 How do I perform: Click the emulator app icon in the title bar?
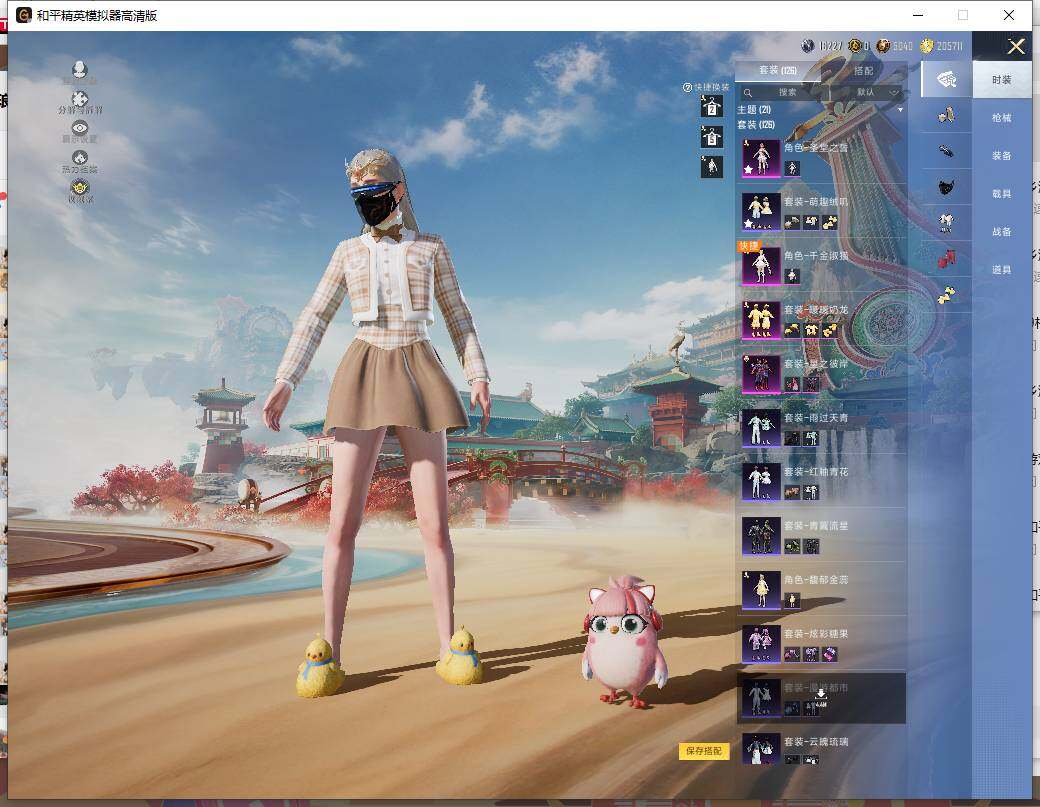(x=23, y=15)
